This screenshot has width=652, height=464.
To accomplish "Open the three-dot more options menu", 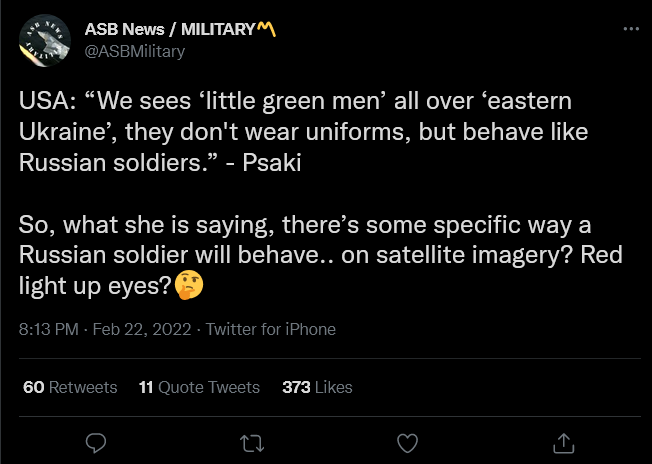I will click(x=631, y=29).
